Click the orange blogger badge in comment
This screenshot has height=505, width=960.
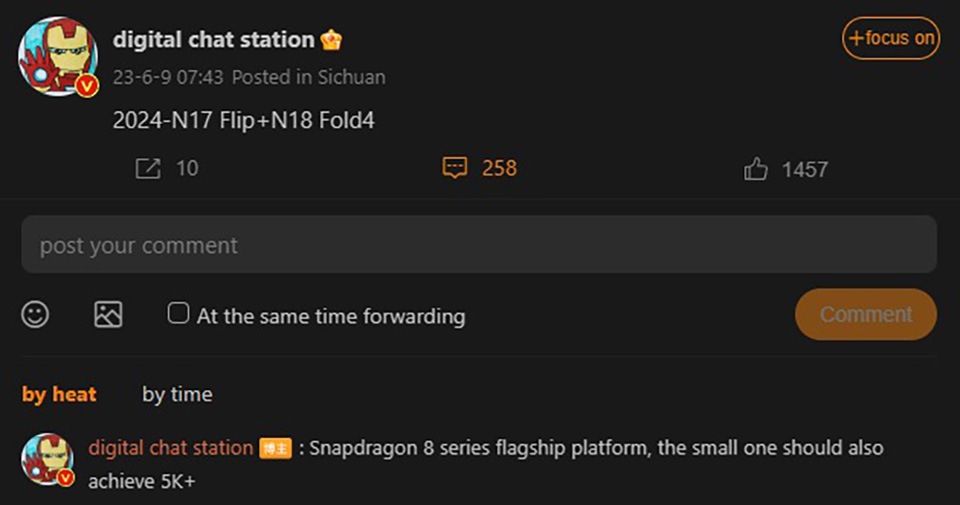(276, 449)
